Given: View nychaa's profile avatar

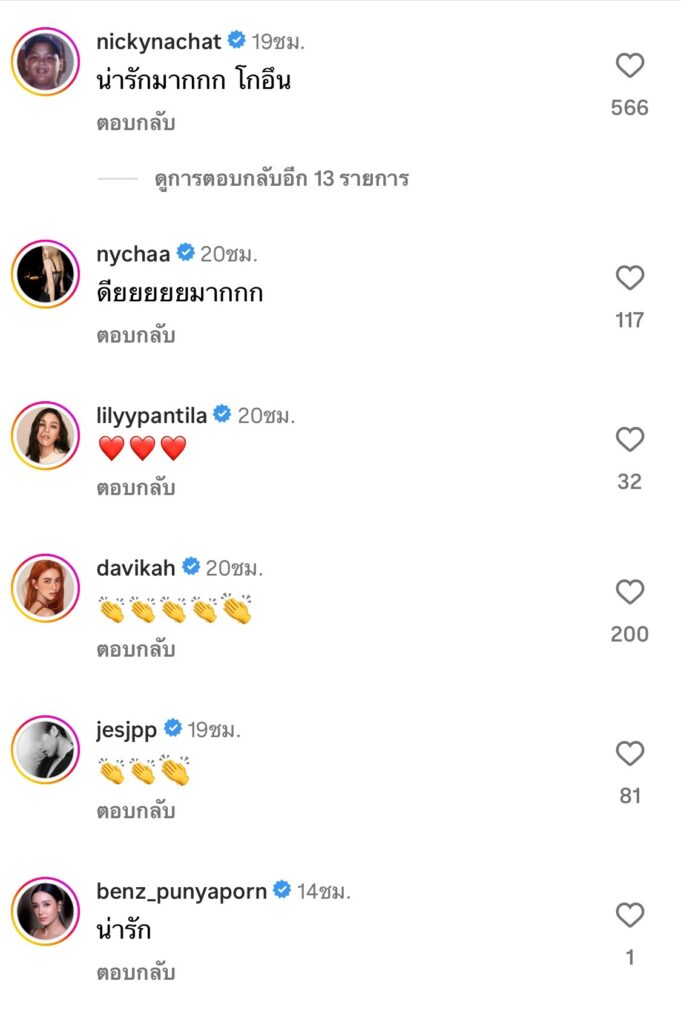Looking at the screenshot, I should point(45,273).
